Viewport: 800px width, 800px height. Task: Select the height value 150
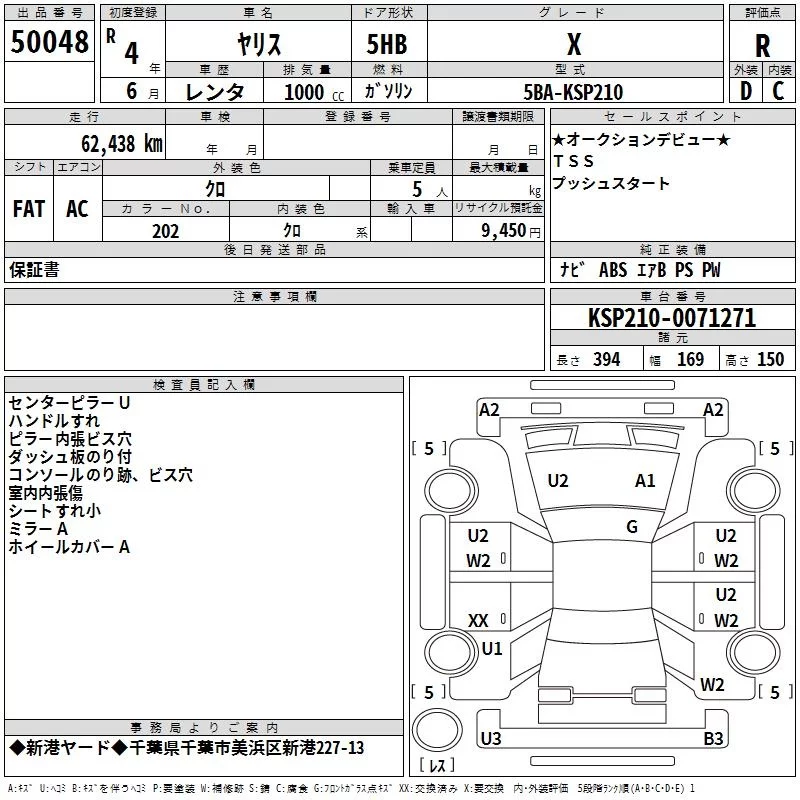[x=770, y=360]
